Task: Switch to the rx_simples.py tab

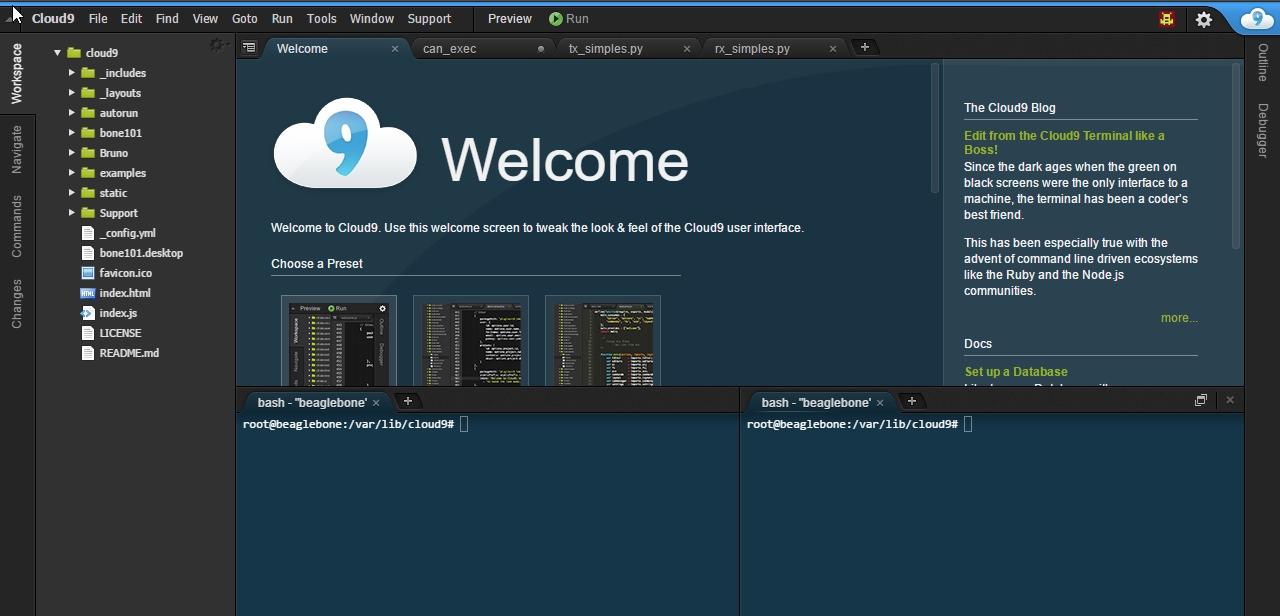Action: click(752, 49)
